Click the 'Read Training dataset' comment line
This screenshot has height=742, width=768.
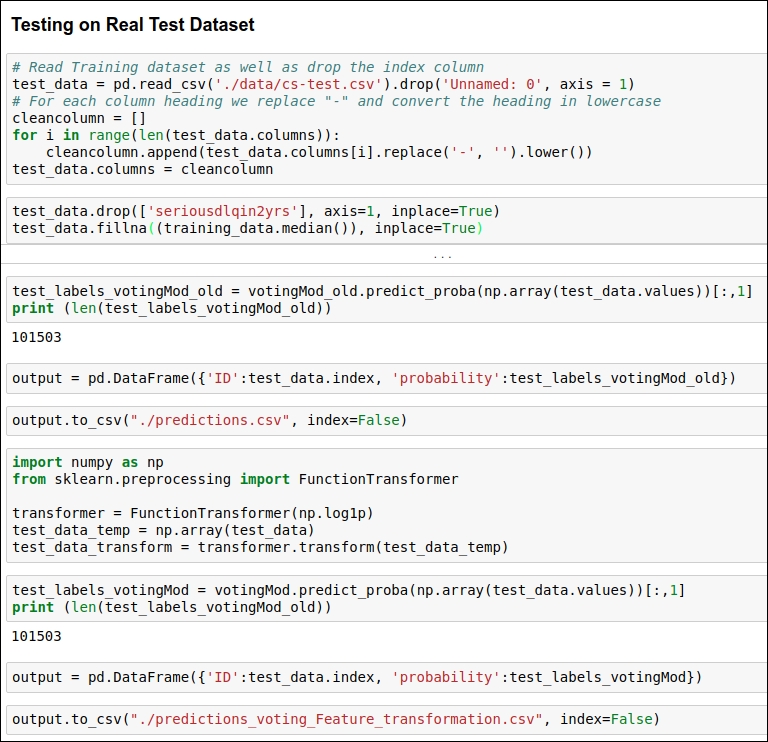pos(248,67)
